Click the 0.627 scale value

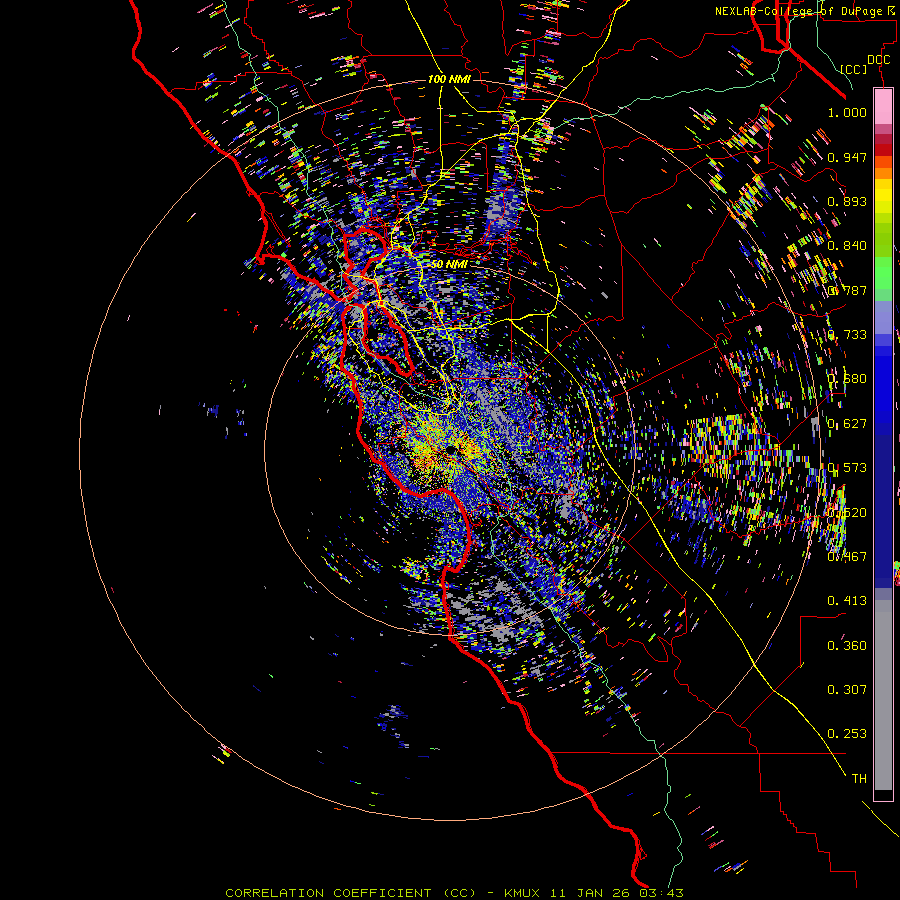pos(847,424)
